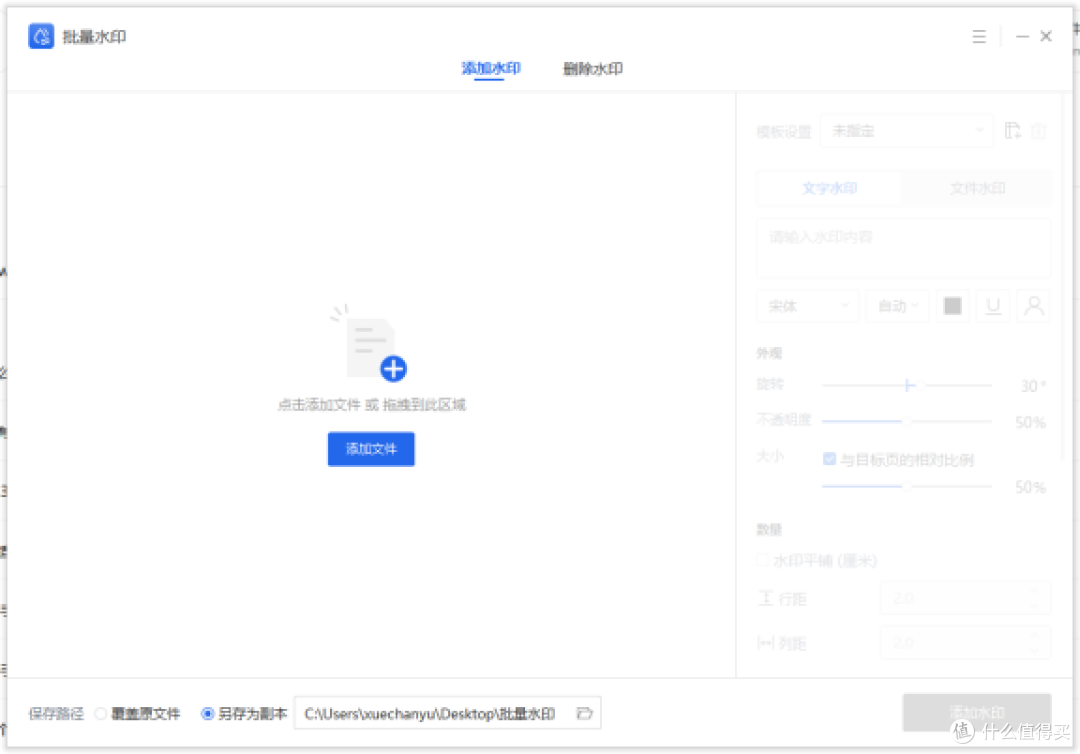
Task: Toggle the underline U icon
Action: 993,306
